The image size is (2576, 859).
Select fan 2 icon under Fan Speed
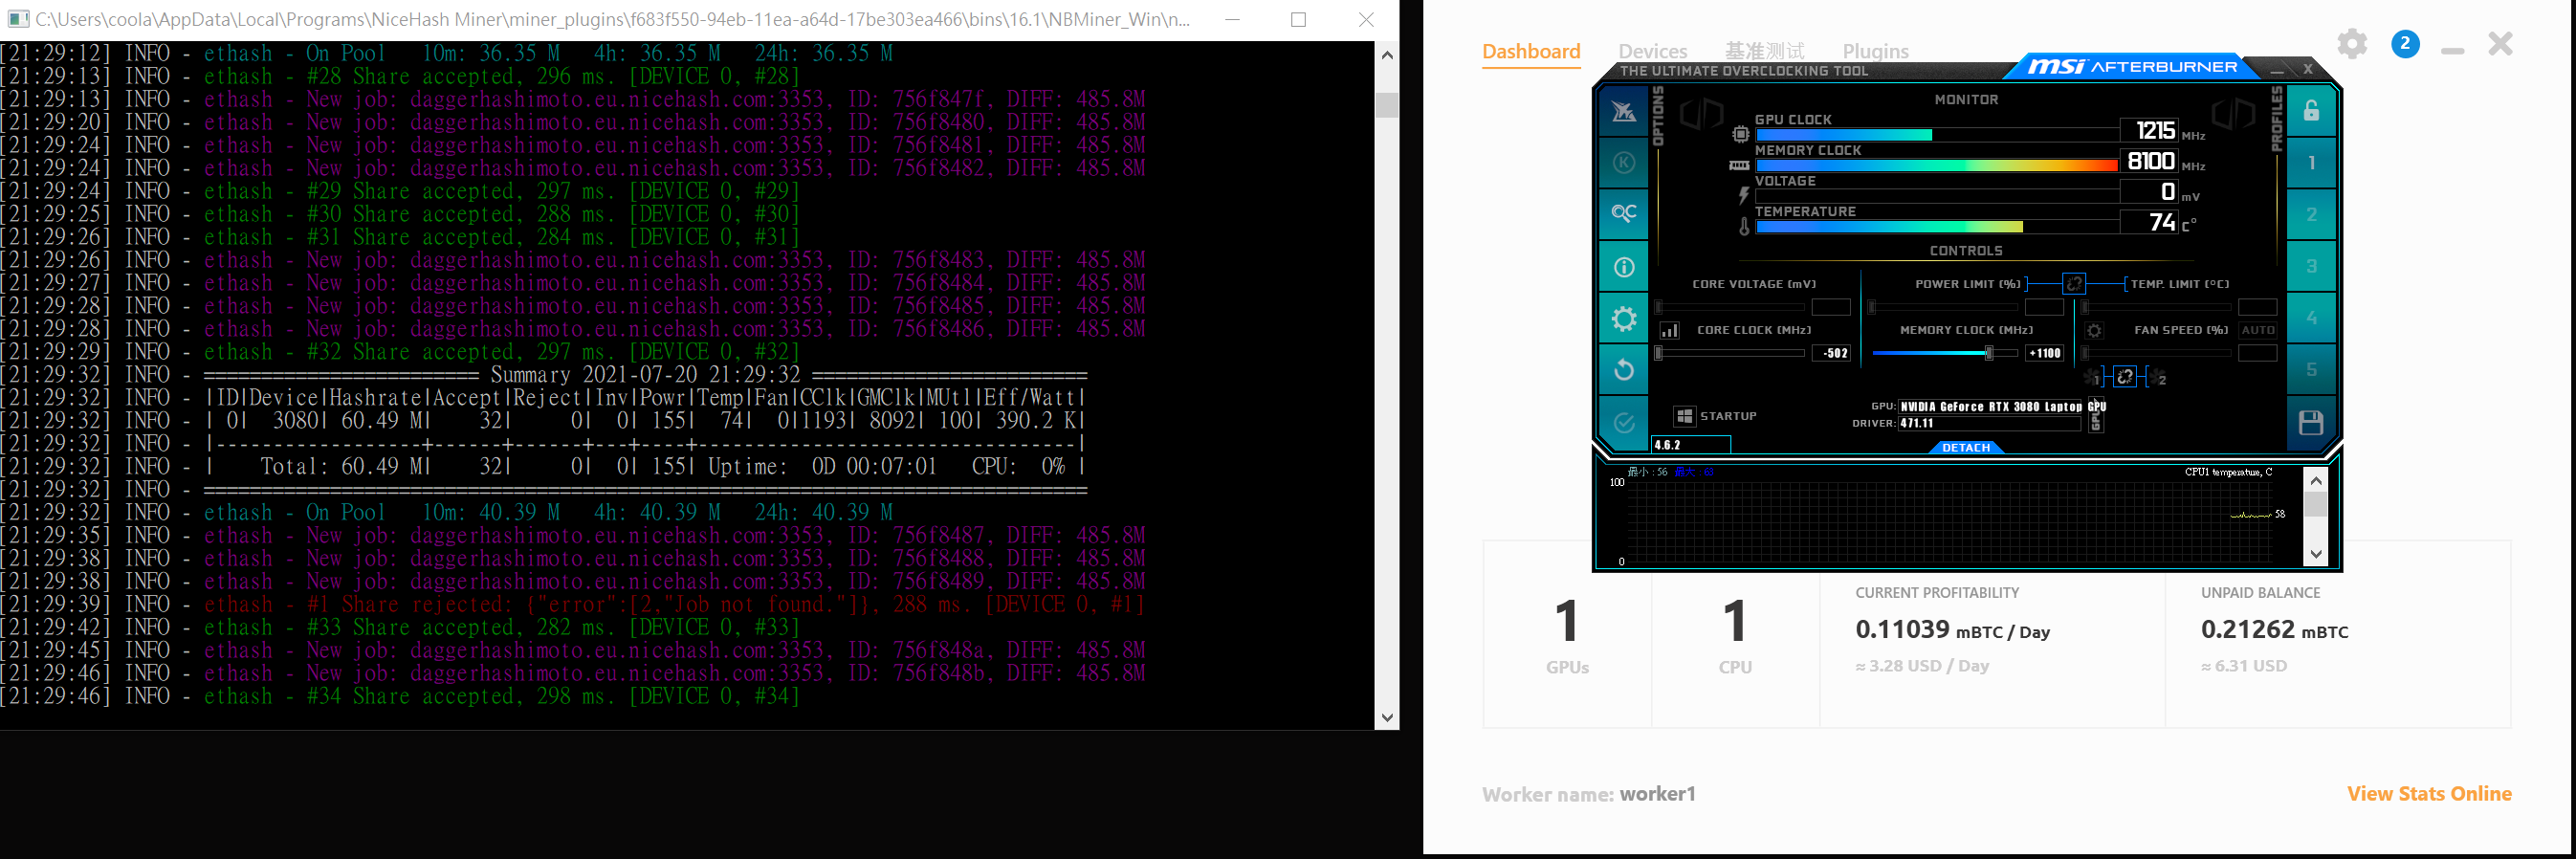click(x=2157, y=378)
